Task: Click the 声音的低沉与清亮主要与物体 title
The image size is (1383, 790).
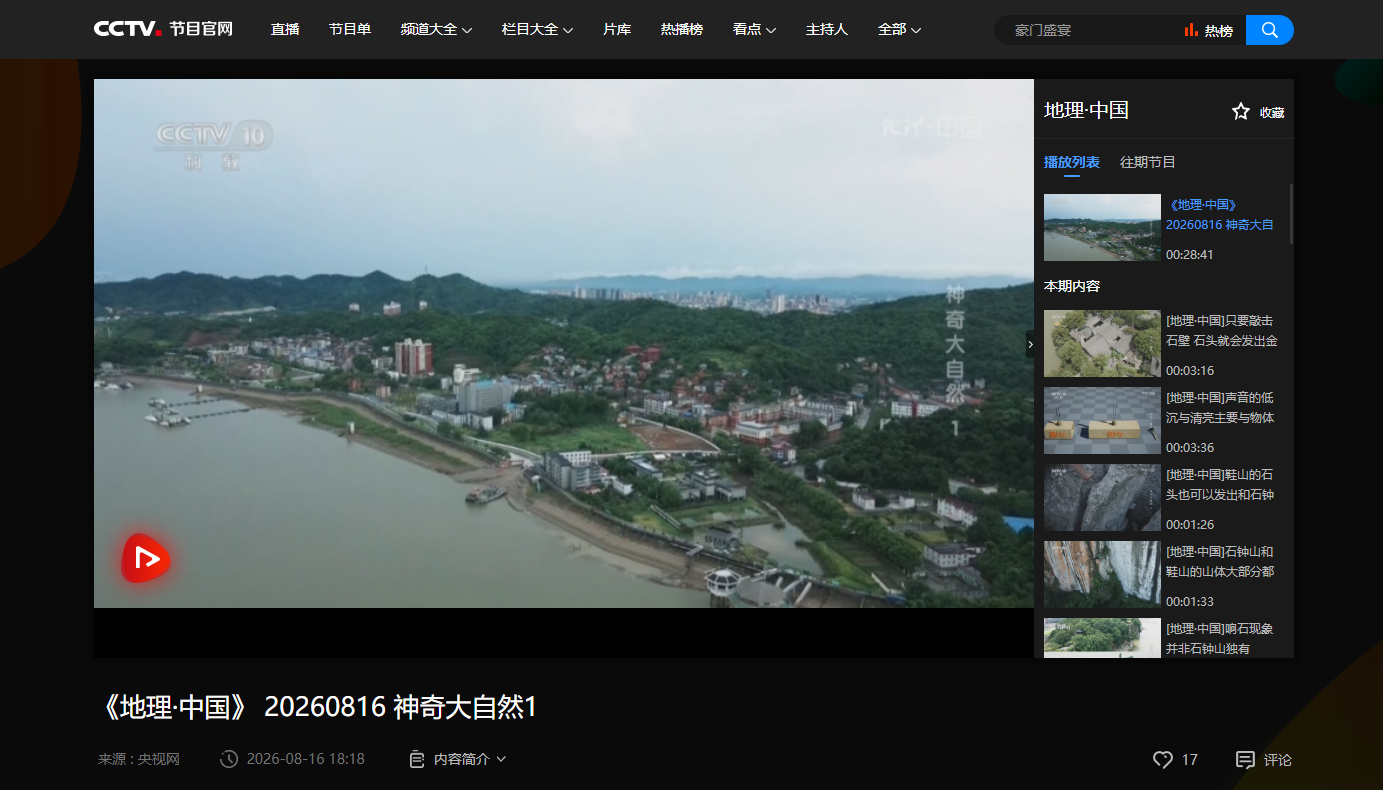Action: pos(1220,408)
